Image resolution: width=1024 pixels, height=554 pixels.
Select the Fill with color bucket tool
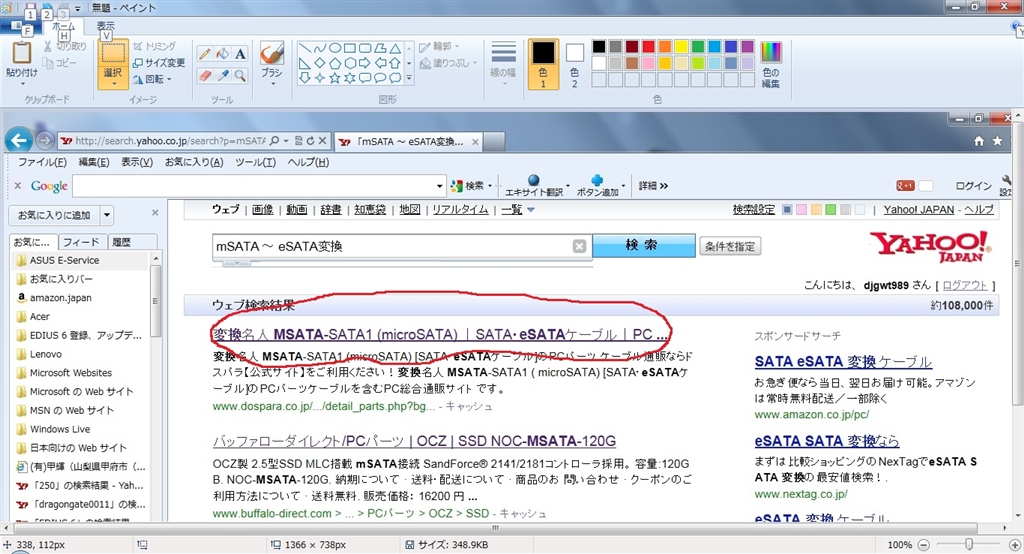point(223,54)
